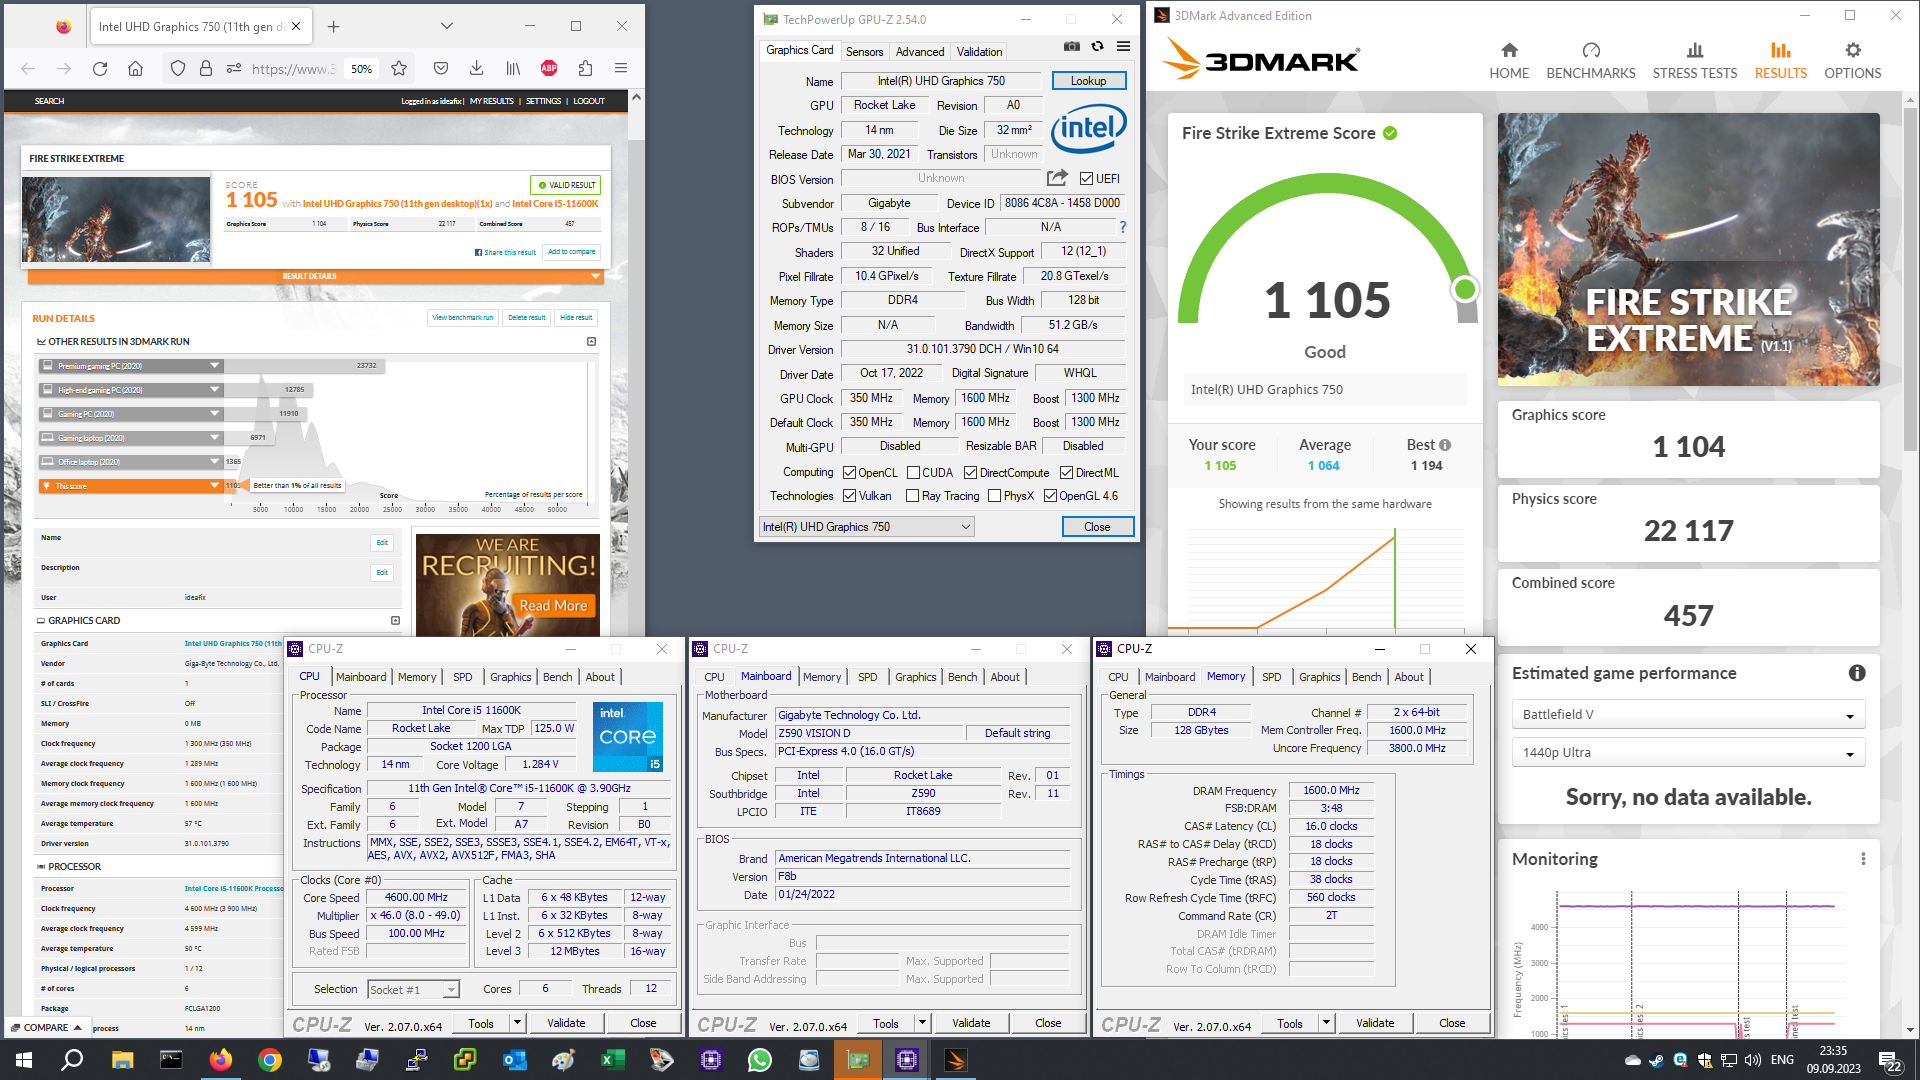
Task: Switch to Sensors tab in GPU-Z
Action: point(864,52)
